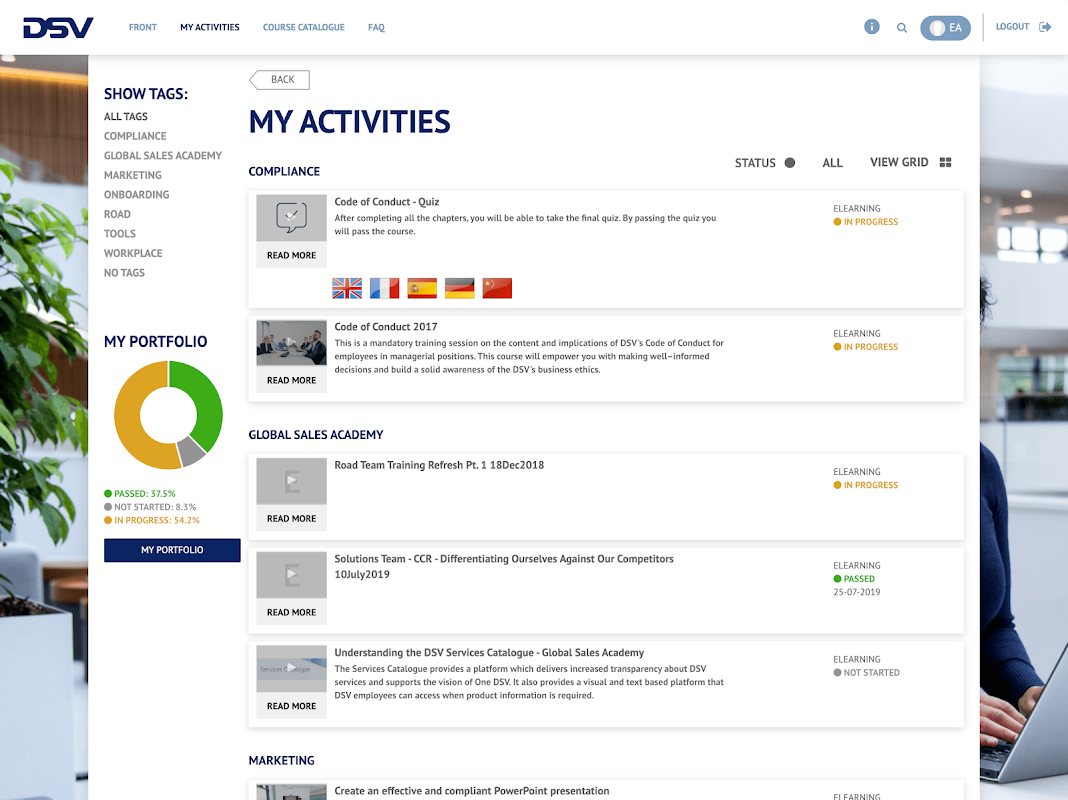Switch to grid view icon
The width and height of the screenshot is (1068, 800).
945,162
